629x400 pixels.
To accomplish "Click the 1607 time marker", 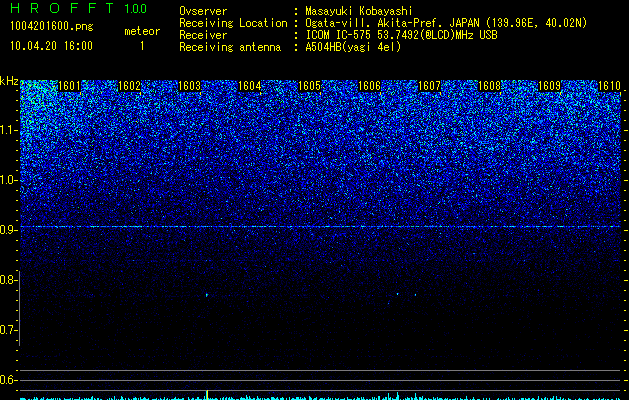I will point(429,86).
